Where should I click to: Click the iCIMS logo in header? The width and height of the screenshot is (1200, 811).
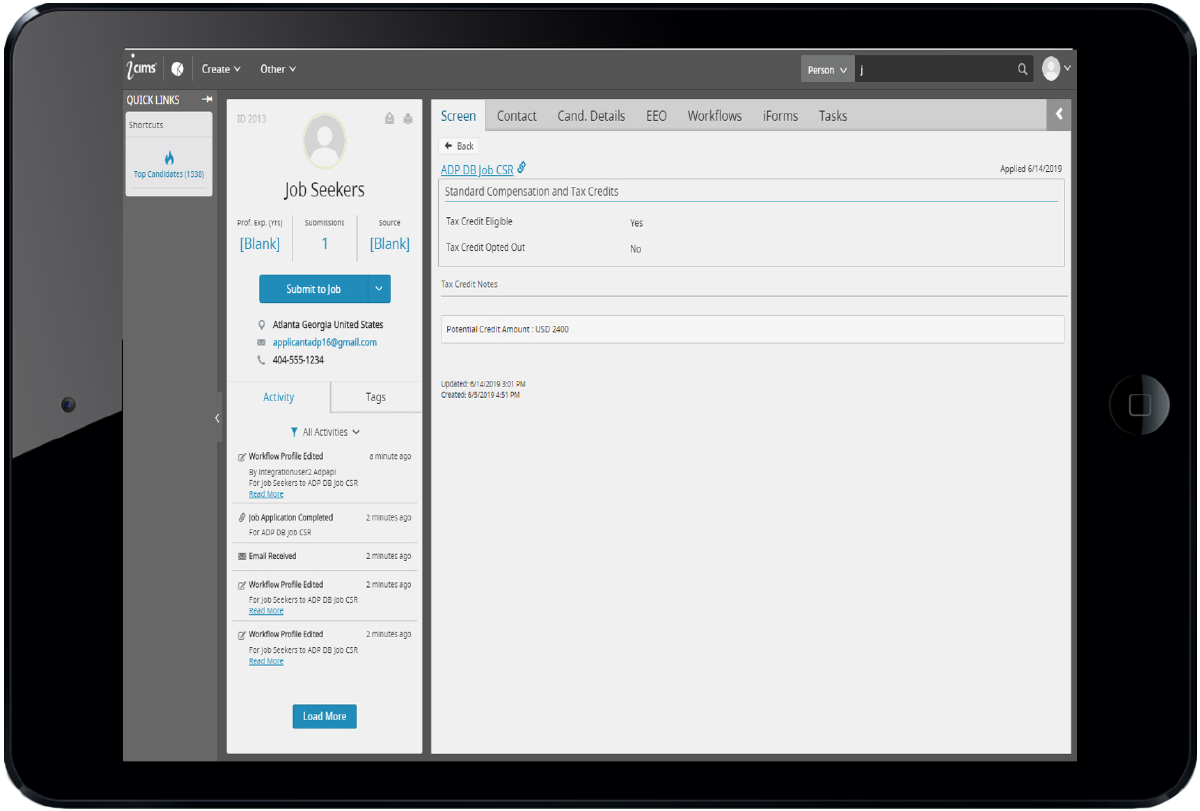click(x=141, y=68)
